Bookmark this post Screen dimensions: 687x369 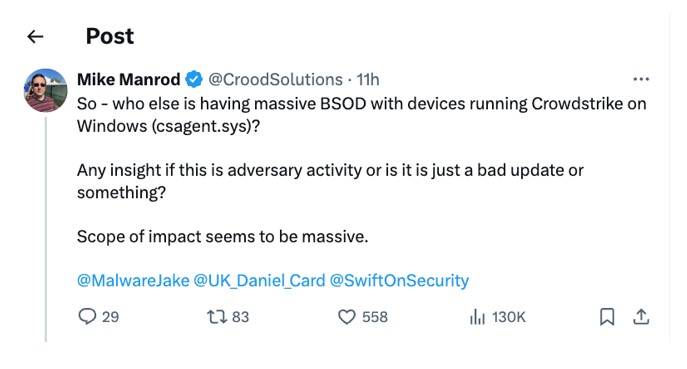pyautogui.click(x=607, y=316)
